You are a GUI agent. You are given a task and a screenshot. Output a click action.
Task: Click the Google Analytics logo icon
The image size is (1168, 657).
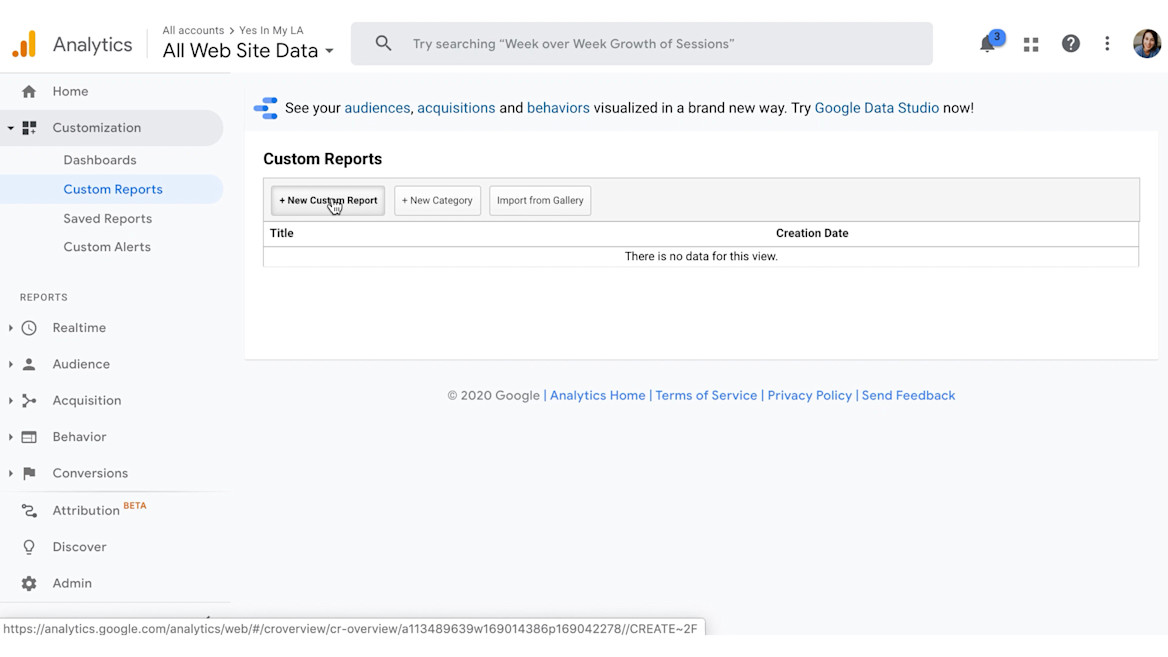pyautogui.click(x=24, y=44)
